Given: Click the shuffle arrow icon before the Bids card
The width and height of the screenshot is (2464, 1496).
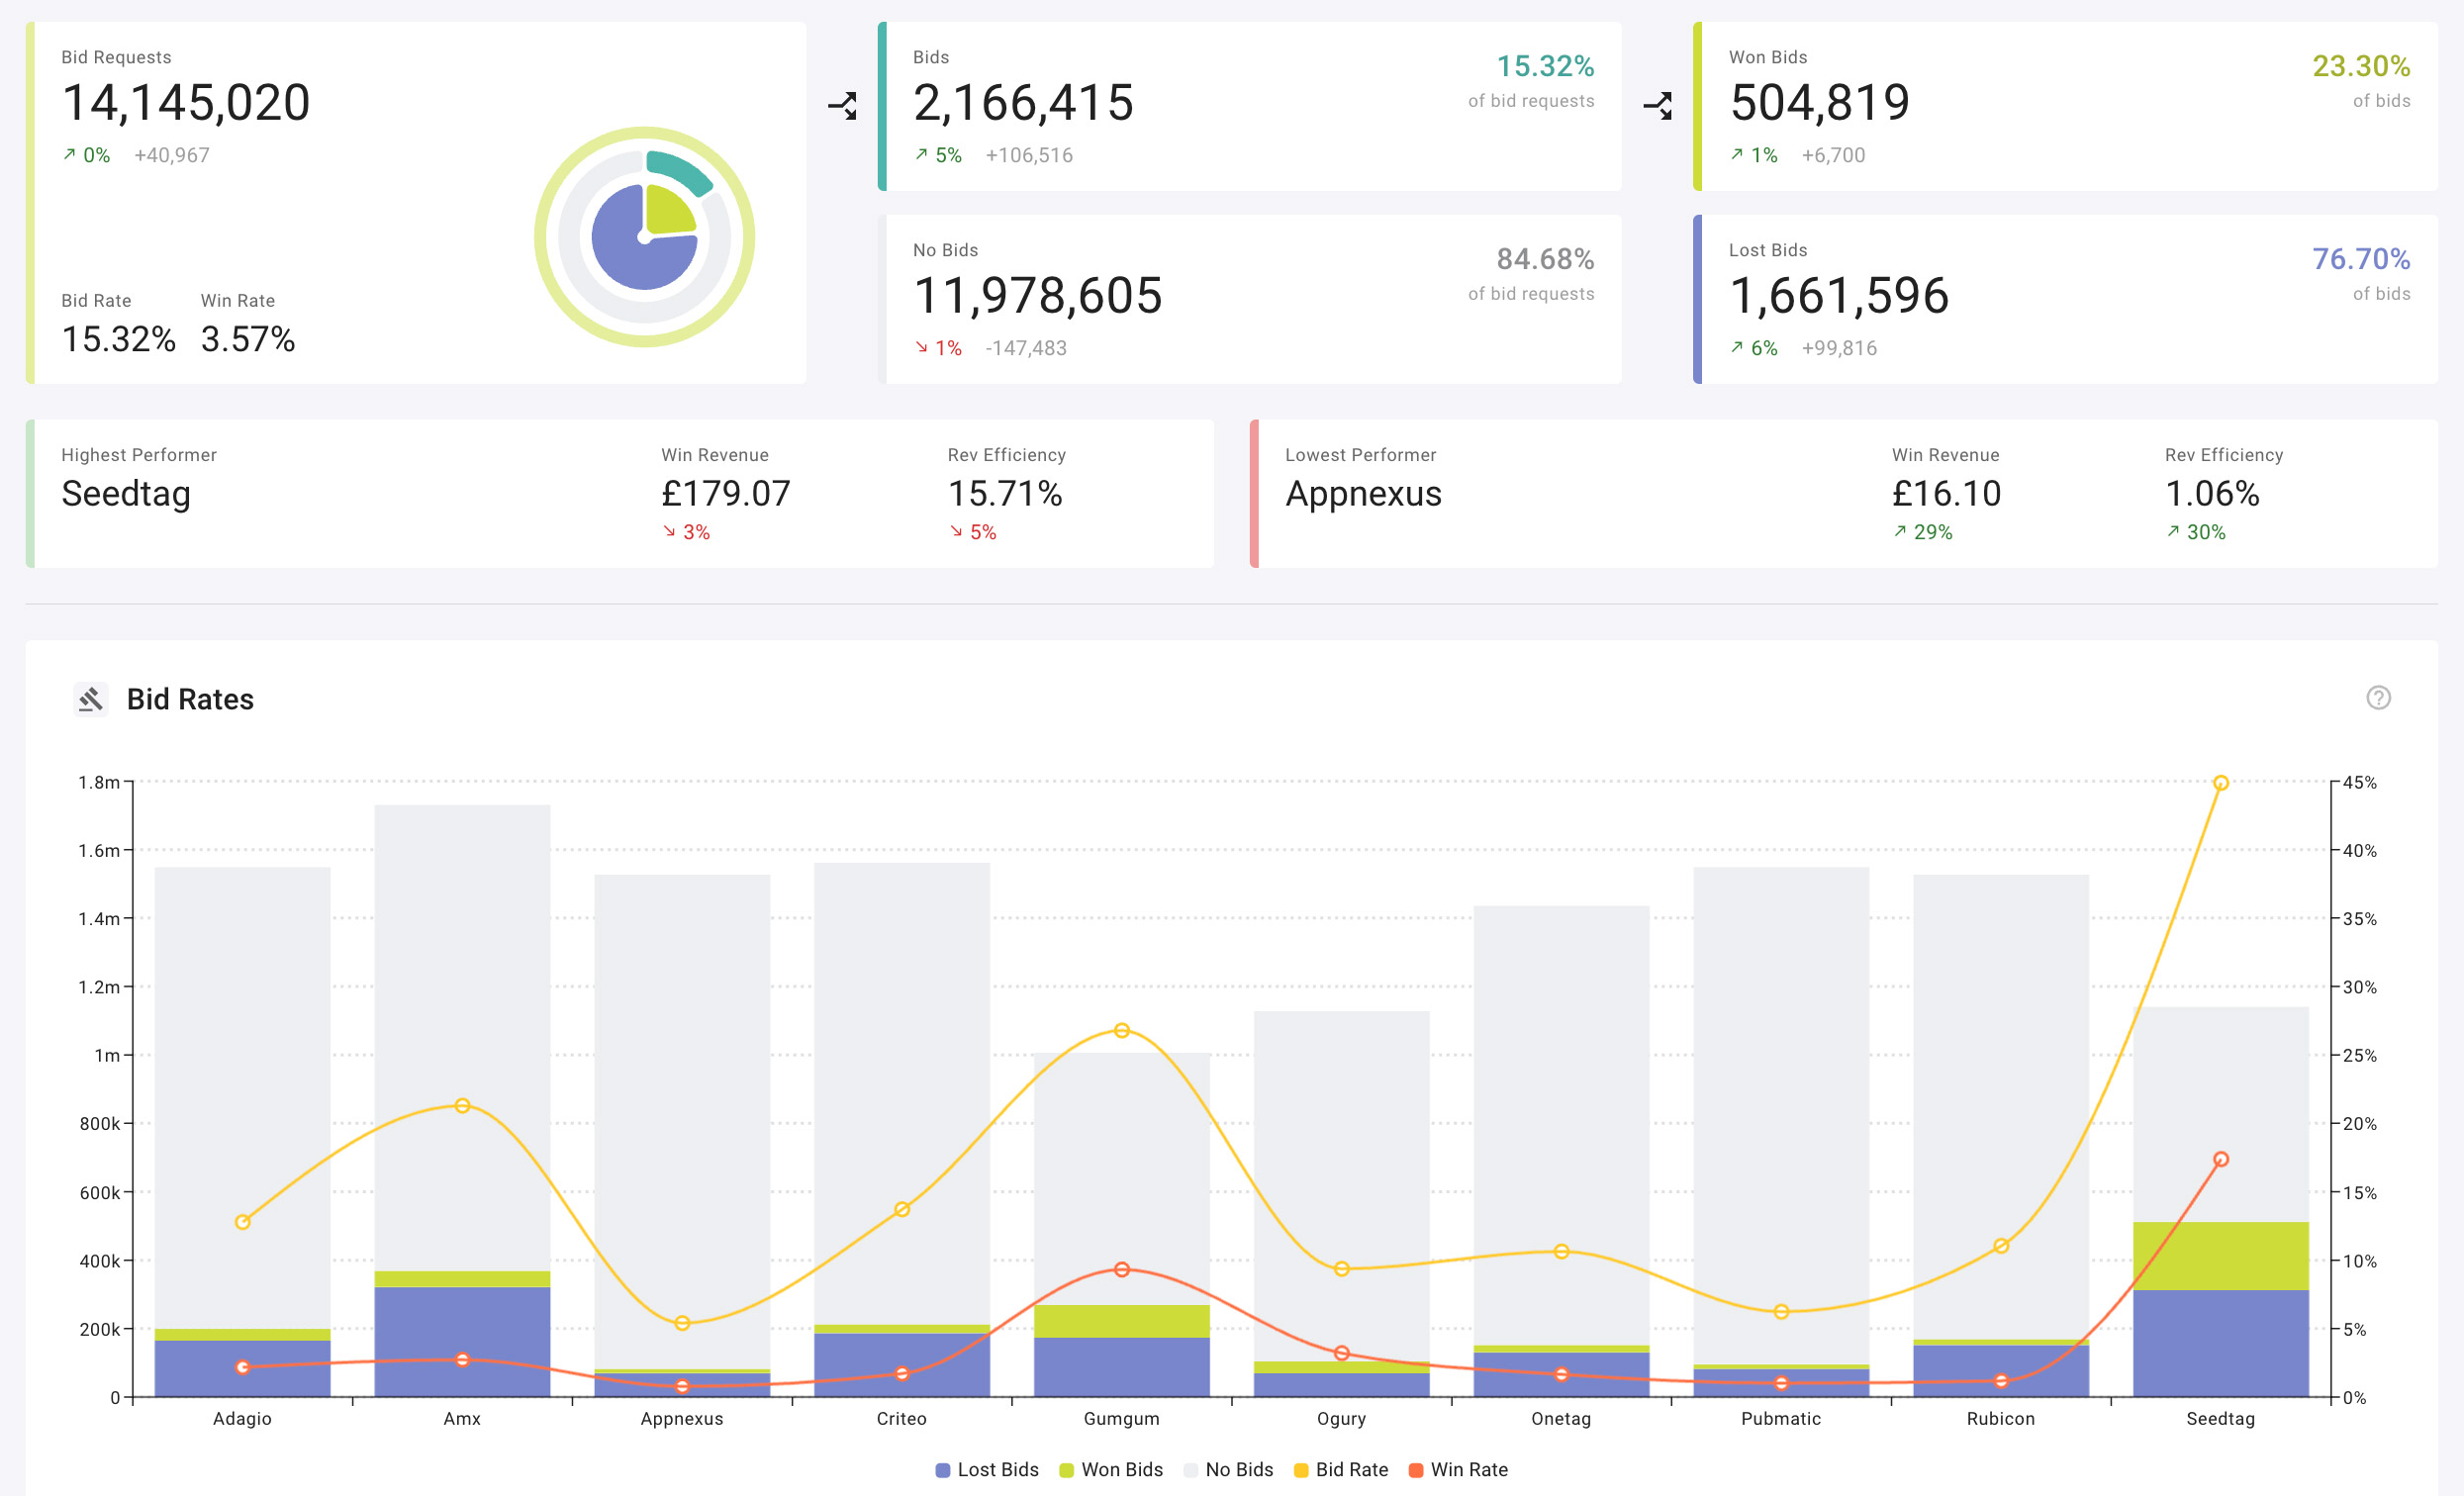Looking at the screenshot, I should [842, 106].
